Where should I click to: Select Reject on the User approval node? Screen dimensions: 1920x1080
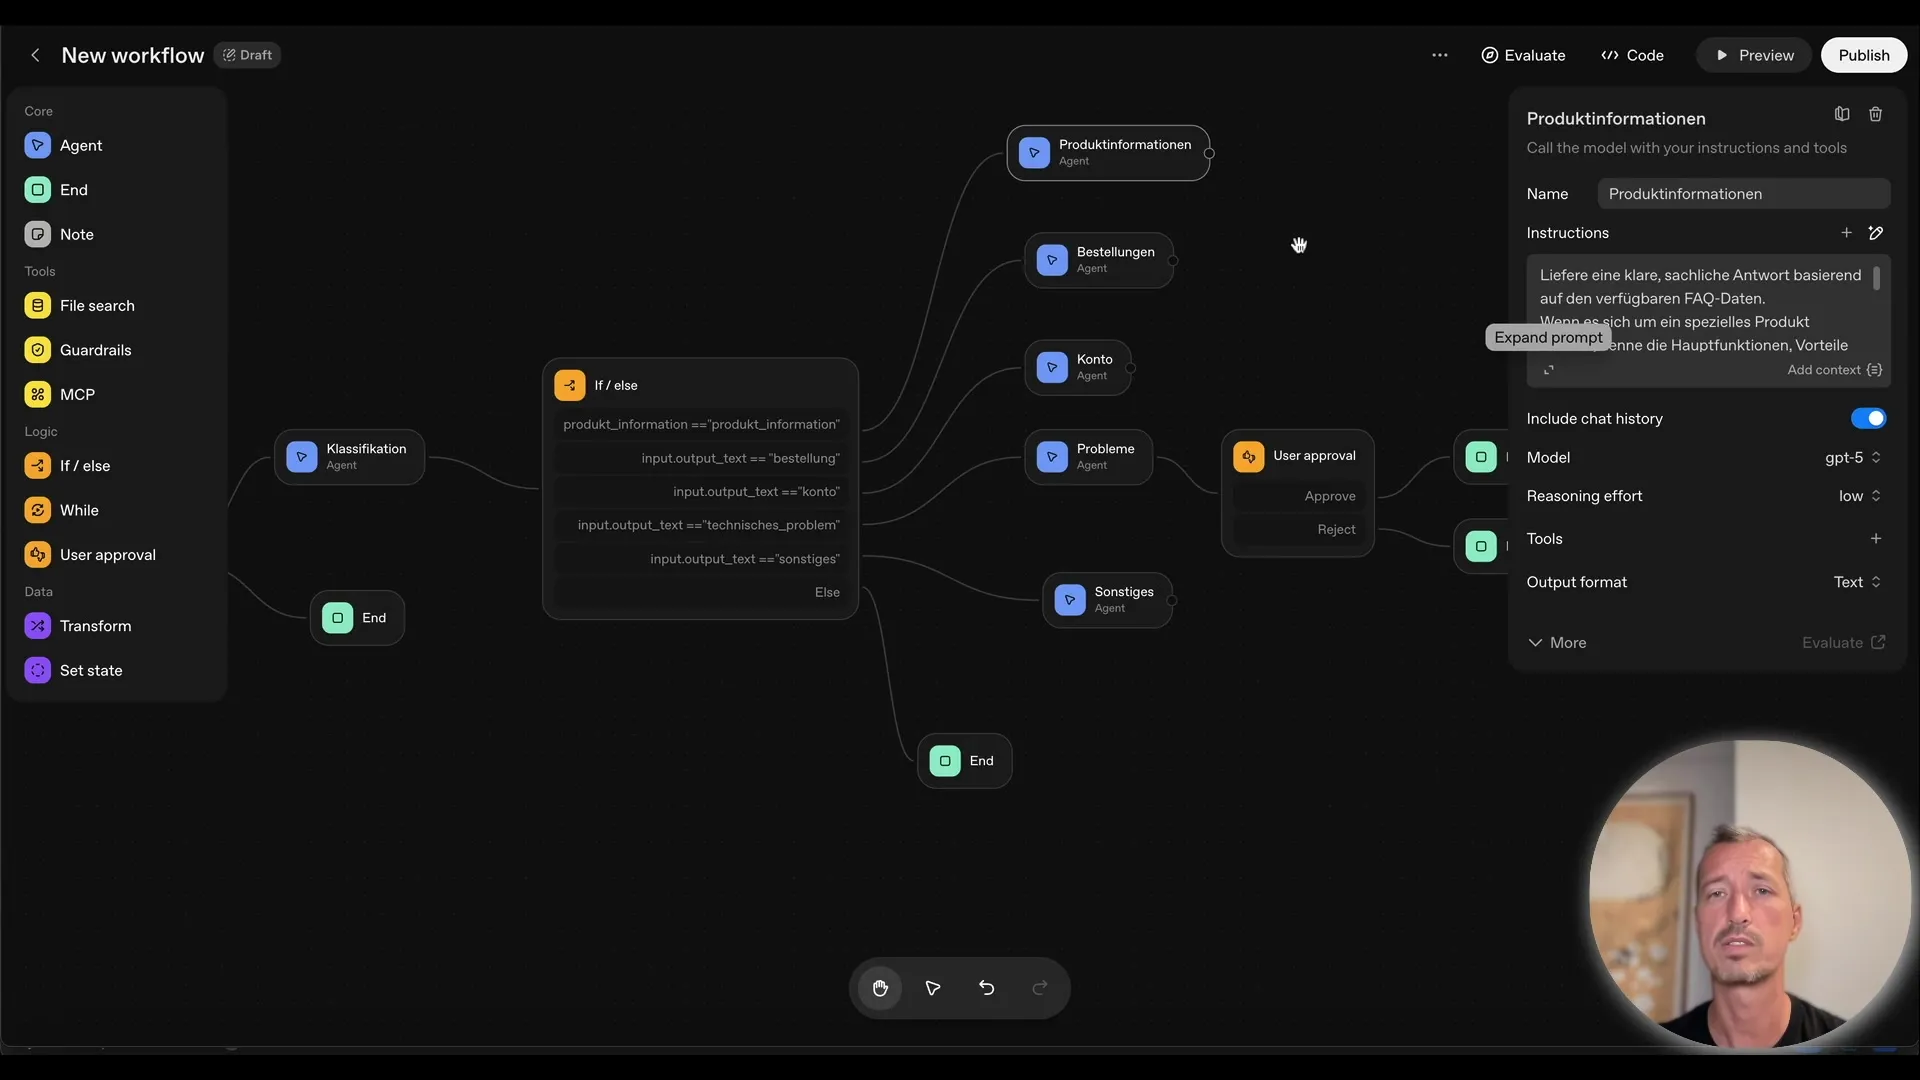[x=1337, y=529]
